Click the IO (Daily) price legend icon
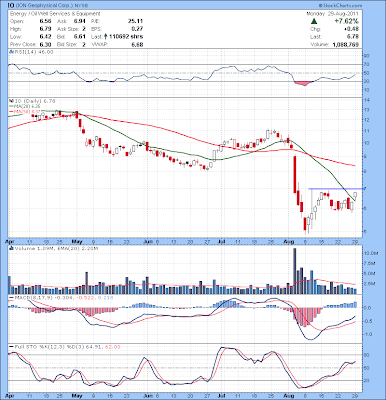386x400 pixels. (x=11, y=101)
